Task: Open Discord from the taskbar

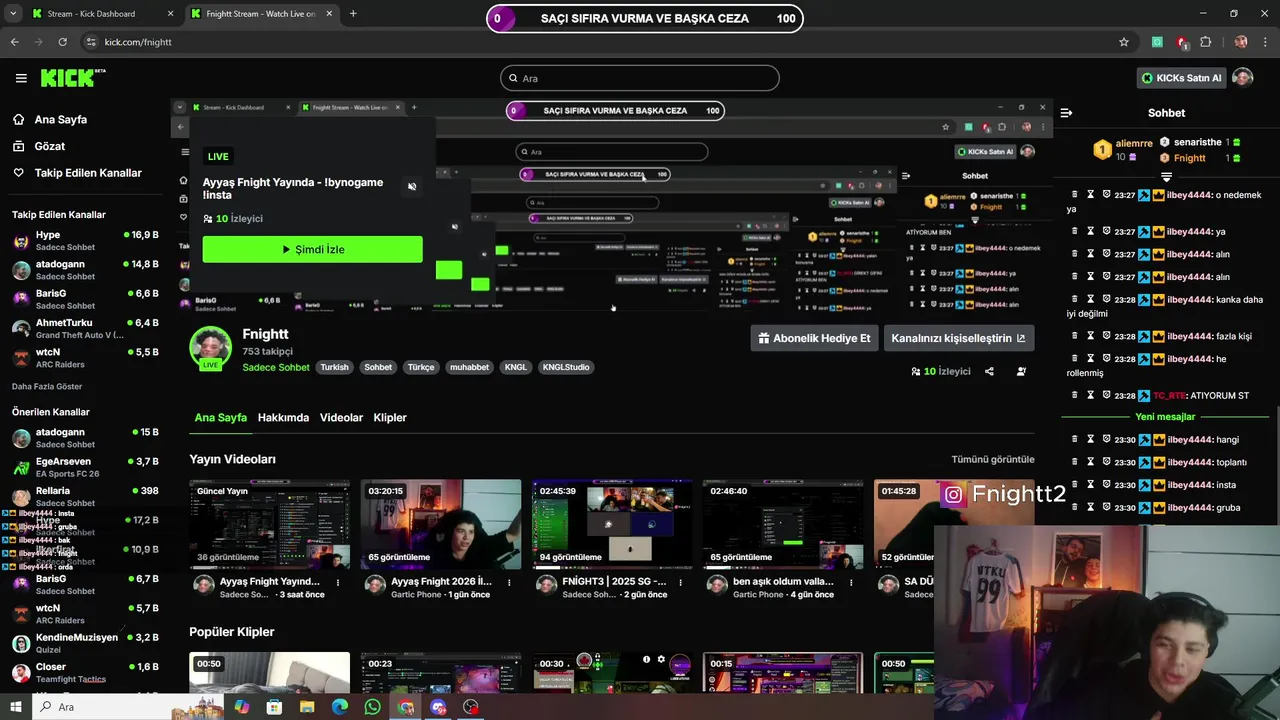Action: click(438, 707)
